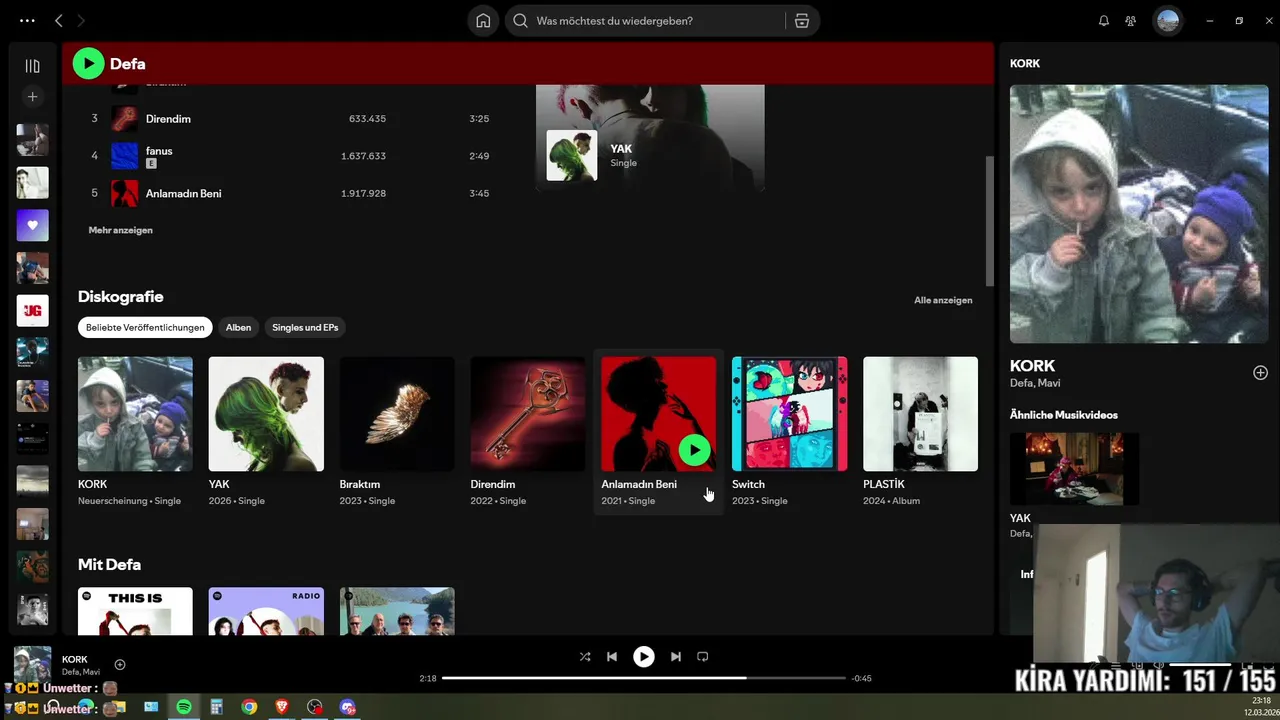Select Beliebte Veröffentlichungen filter chip
This screenshot has width=1280, height=720.
145,327
